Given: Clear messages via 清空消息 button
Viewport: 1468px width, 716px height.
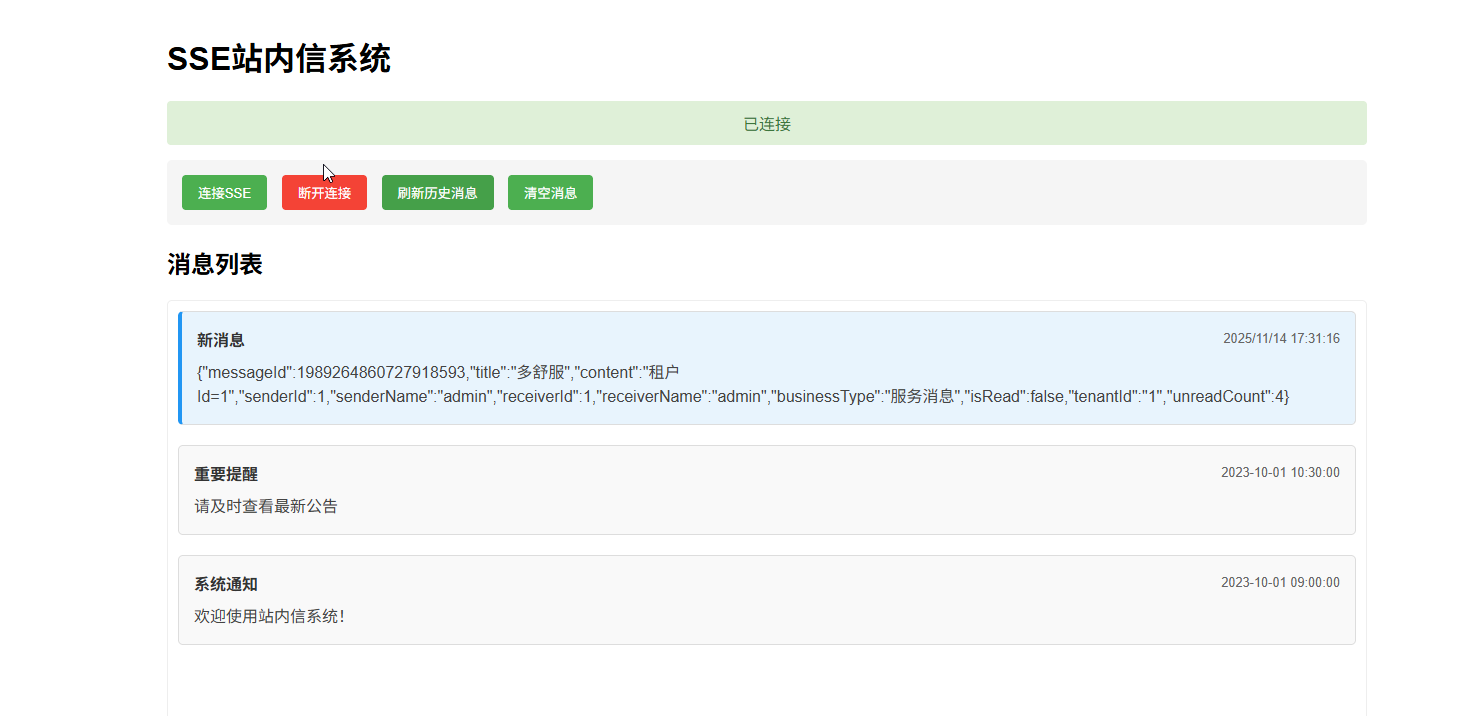Looking at the screenshot, I should click(x=550, y=193).
